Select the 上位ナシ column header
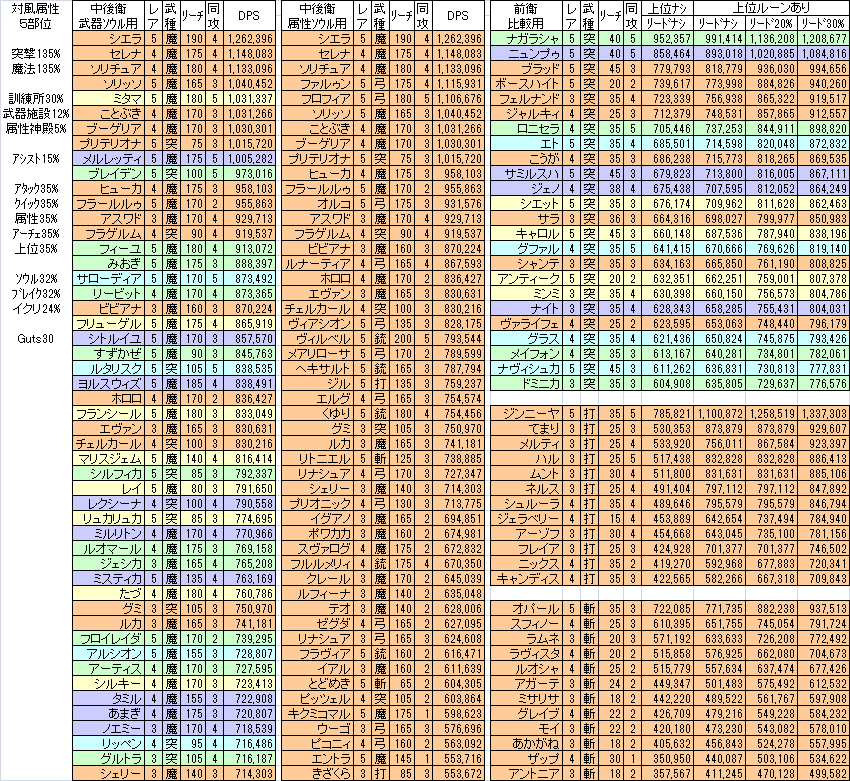This screenshot has width=850, height=781. (667, 8)
